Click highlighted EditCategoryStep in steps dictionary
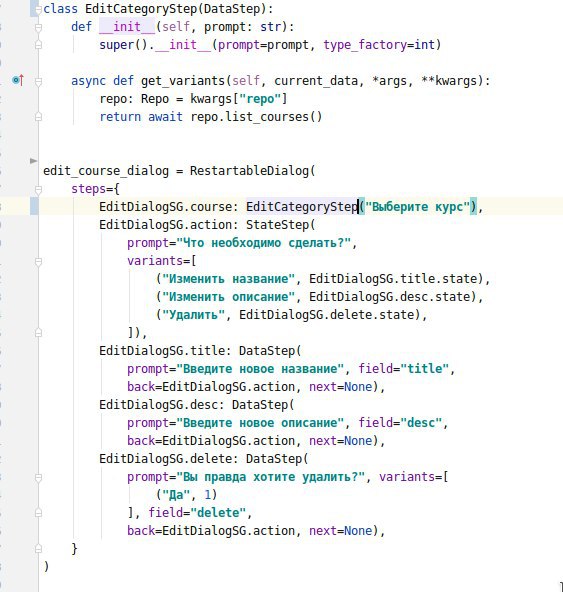 (302, 207)
